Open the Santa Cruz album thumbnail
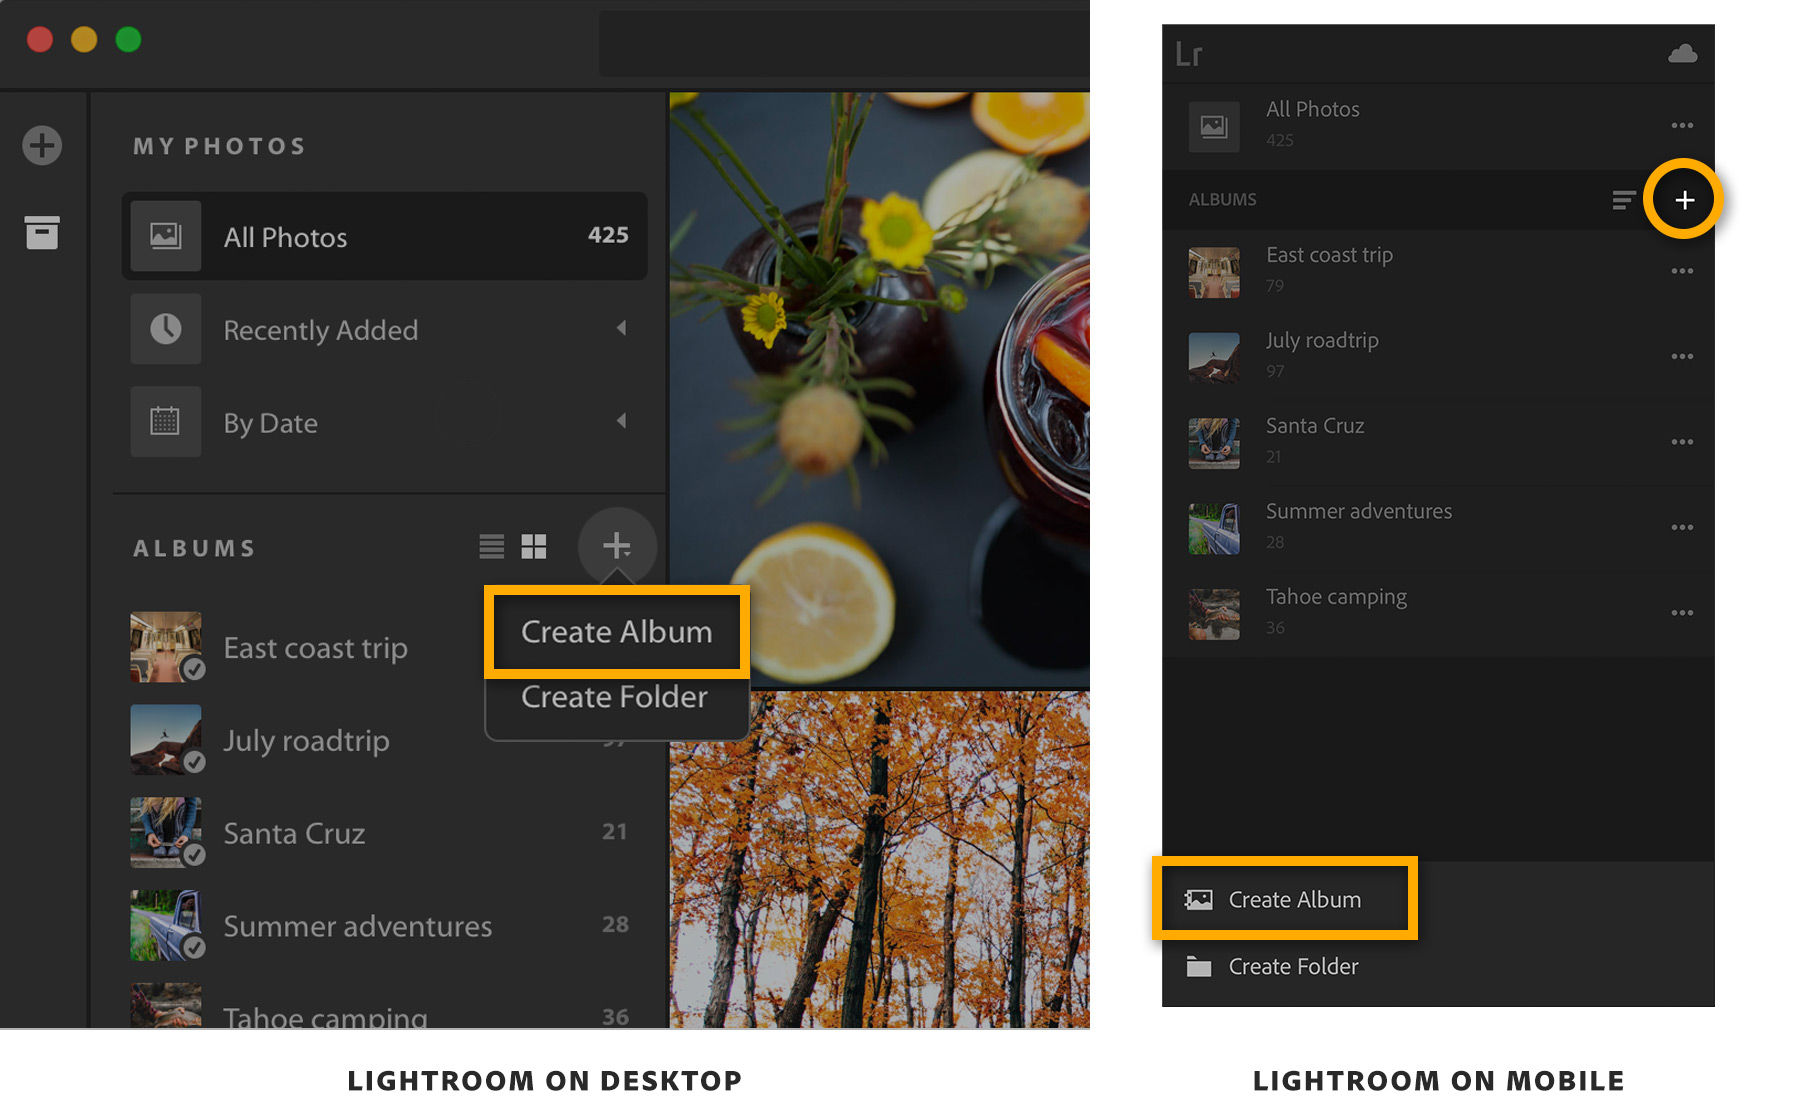Viewport: 1800px width, 1105px height. (166, 832)
